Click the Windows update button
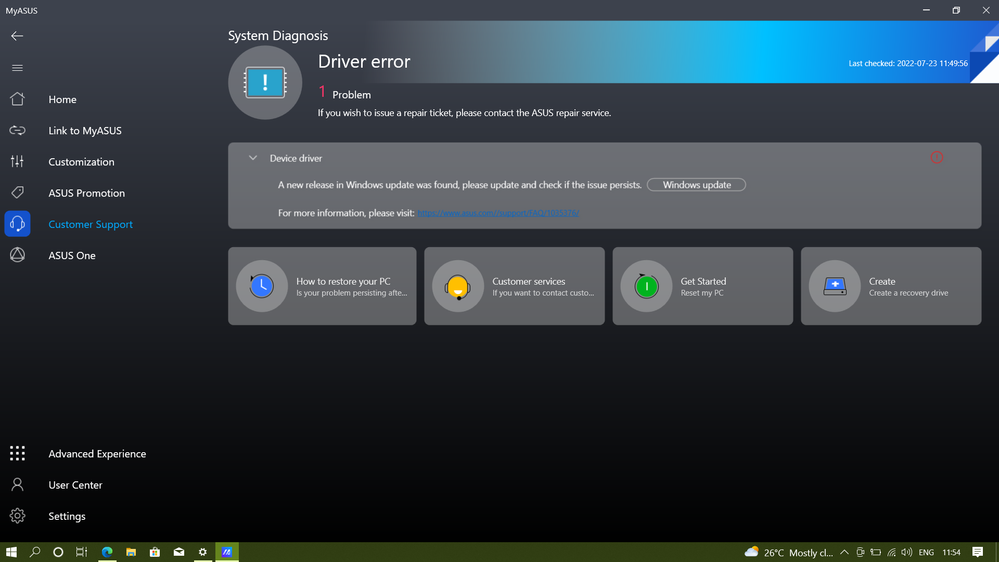999x562 pixels. [x=696, y=185]
